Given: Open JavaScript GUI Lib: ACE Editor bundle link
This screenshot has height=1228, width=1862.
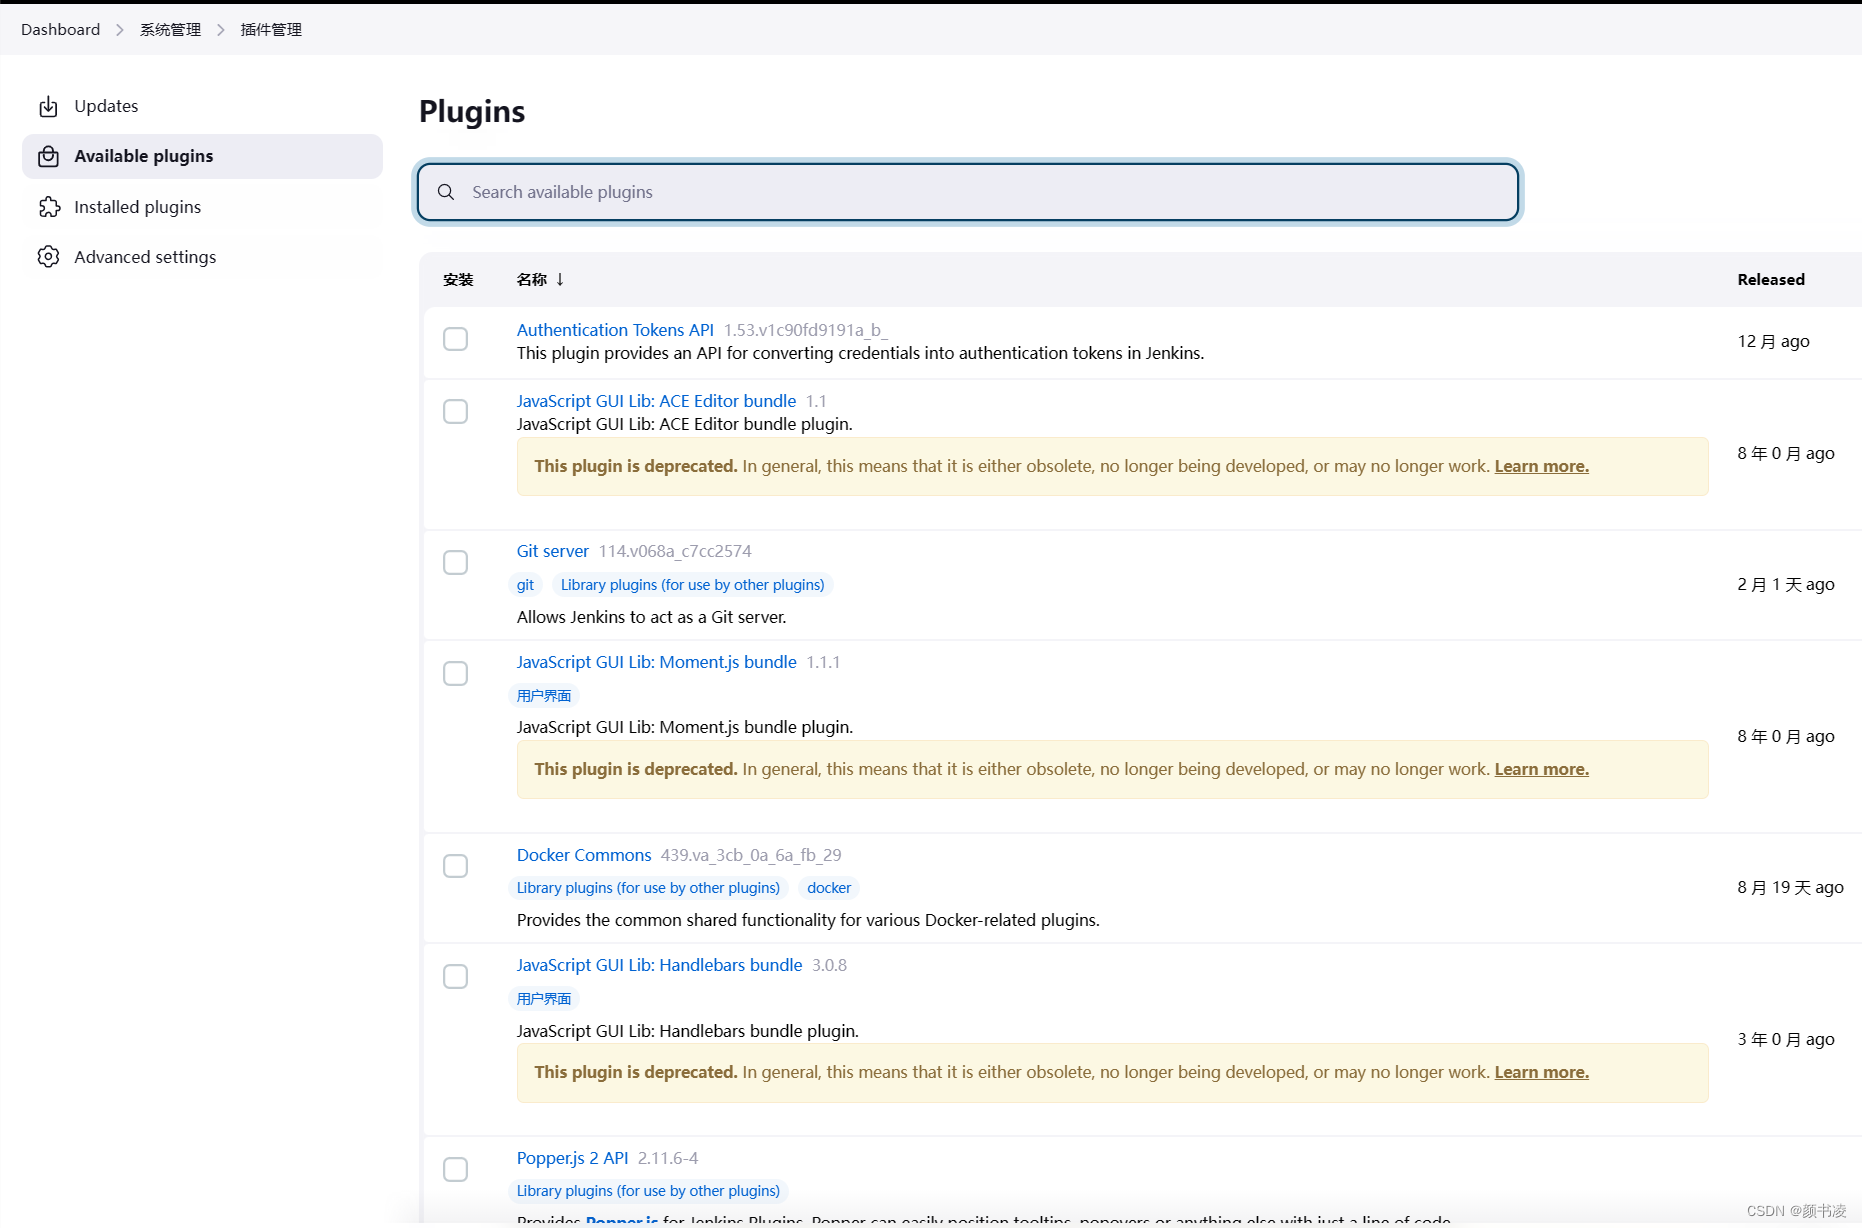Looking at the screenshot, I should tap(656, 401).
